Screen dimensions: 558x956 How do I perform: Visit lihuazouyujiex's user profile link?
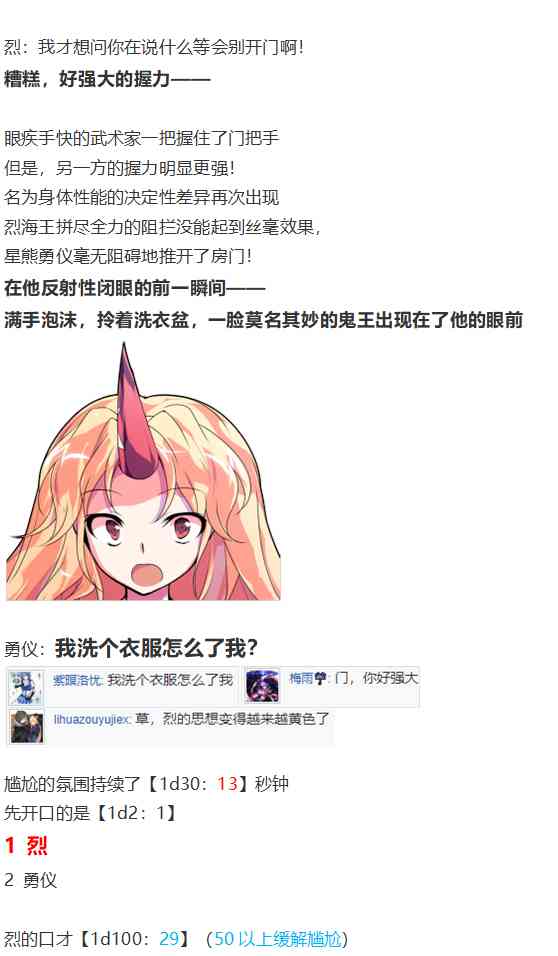(x=91, y=719)
